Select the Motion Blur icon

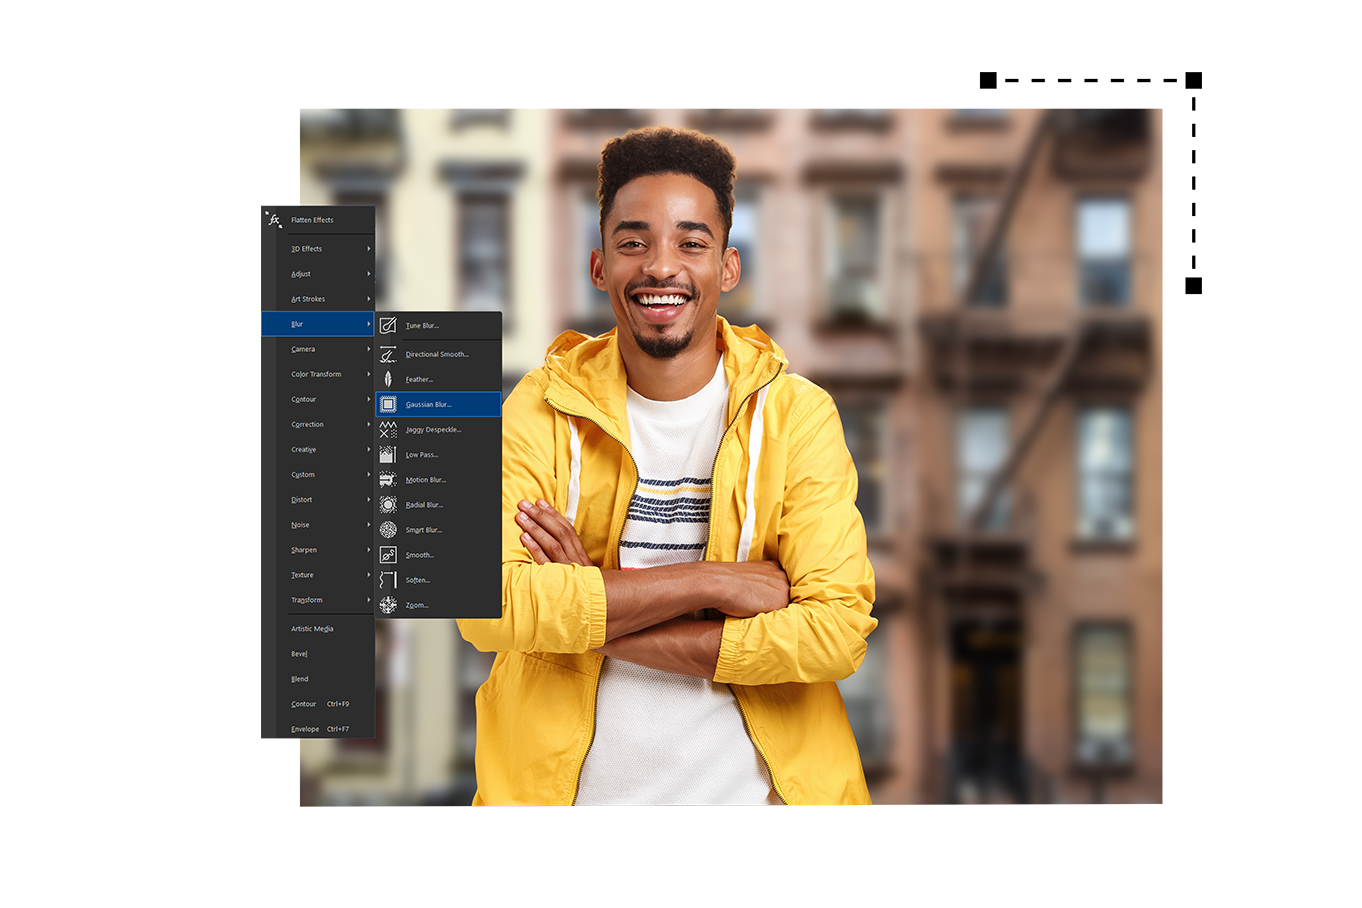(x=388, y=480)
